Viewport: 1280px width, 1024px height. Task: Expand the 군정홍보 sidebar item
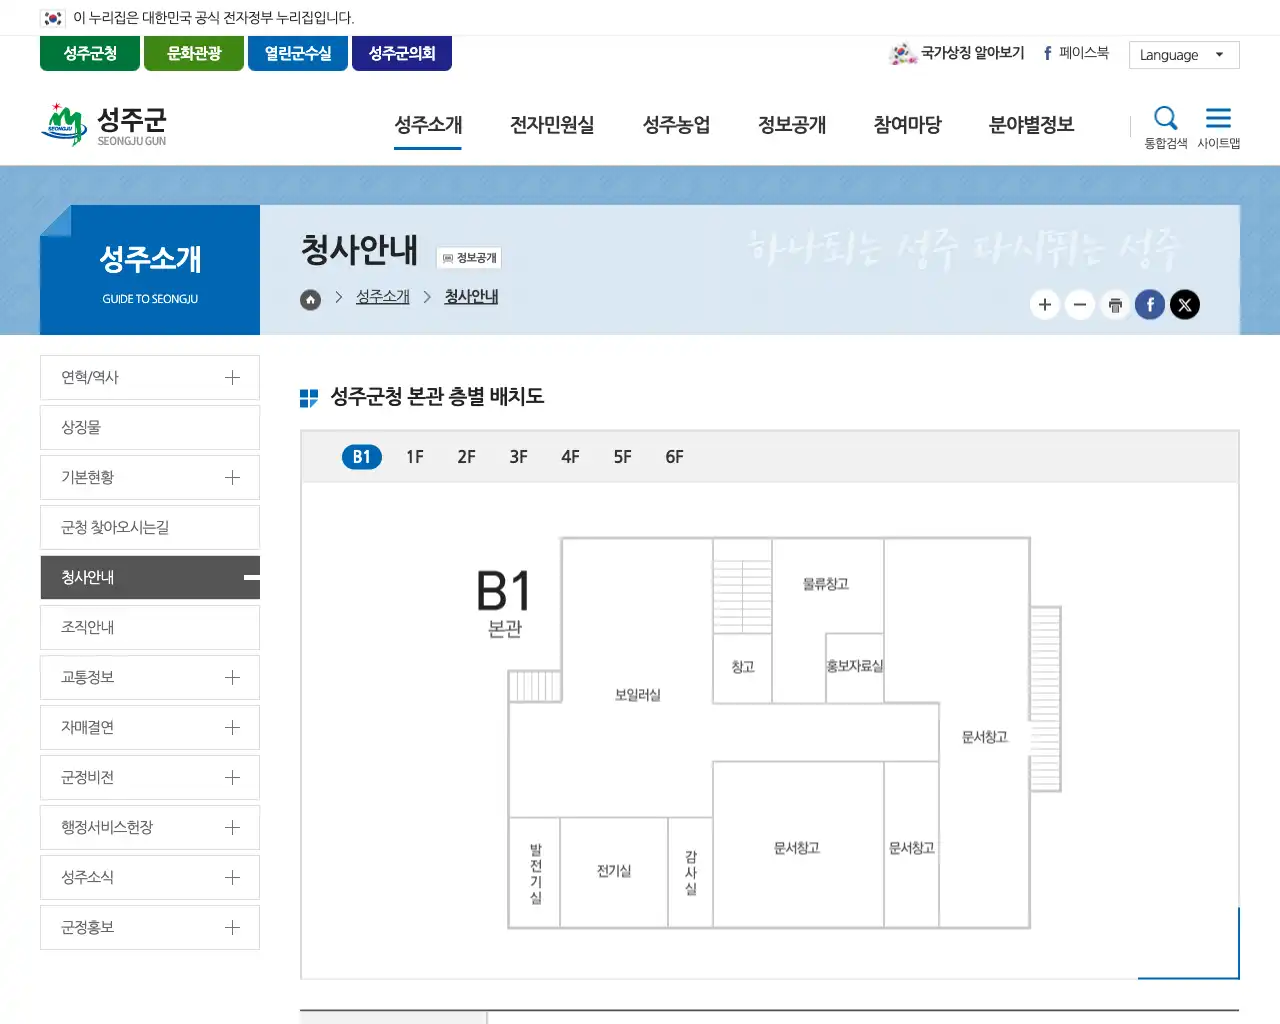pyautogui.click(x=232, y=927)
